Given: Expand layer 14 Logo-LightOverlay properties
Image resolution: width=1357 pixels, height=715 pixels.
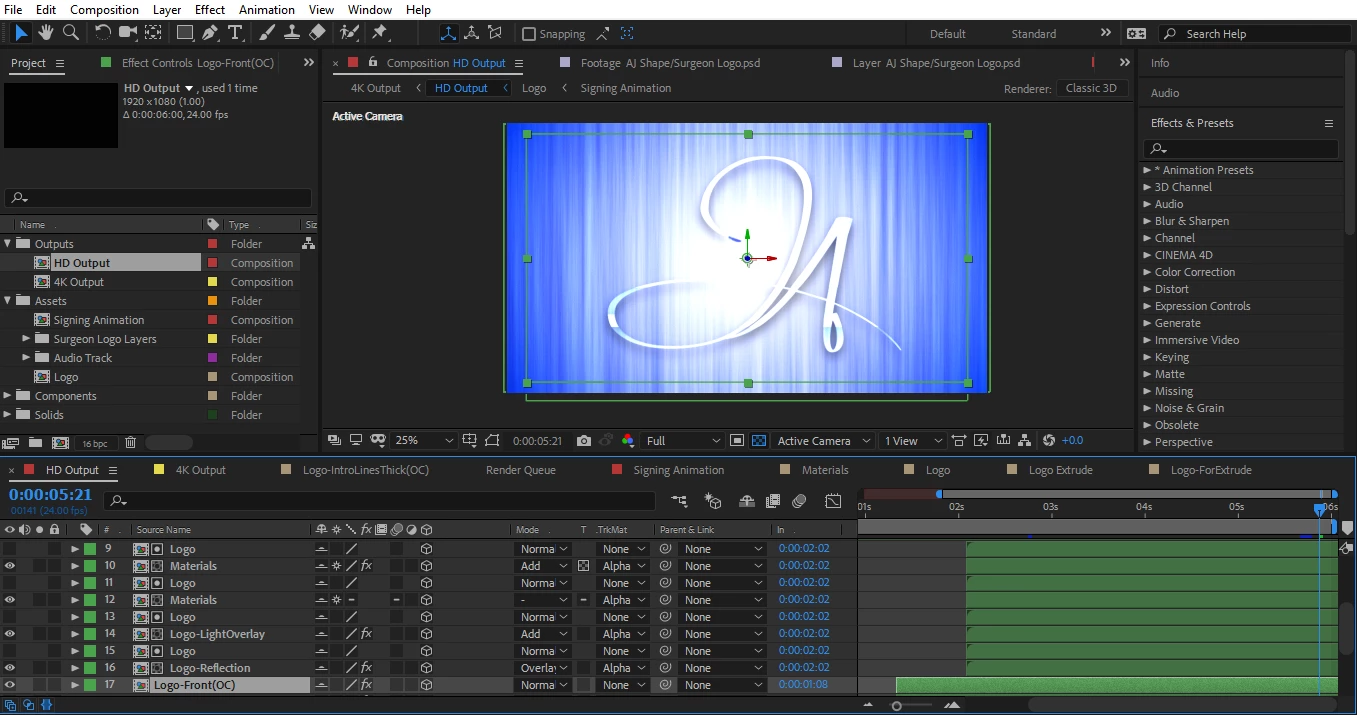Looking at the screenshot, I should (75, 634).
